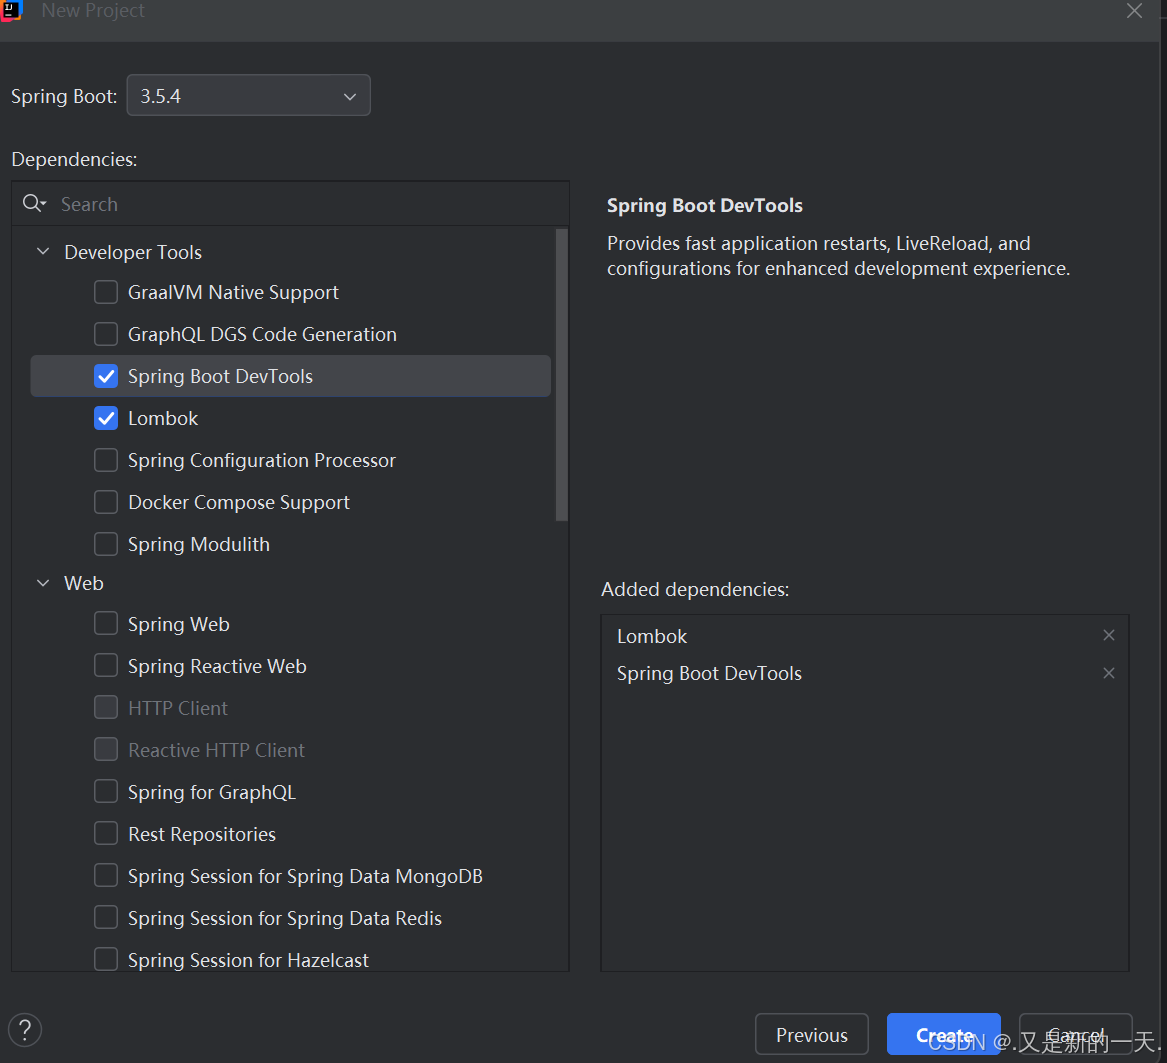Screen dimensions: 1167x1063
Task: Click 'Spring Boot DevTools' in Added dependencies list
Action: coord(709,674)
